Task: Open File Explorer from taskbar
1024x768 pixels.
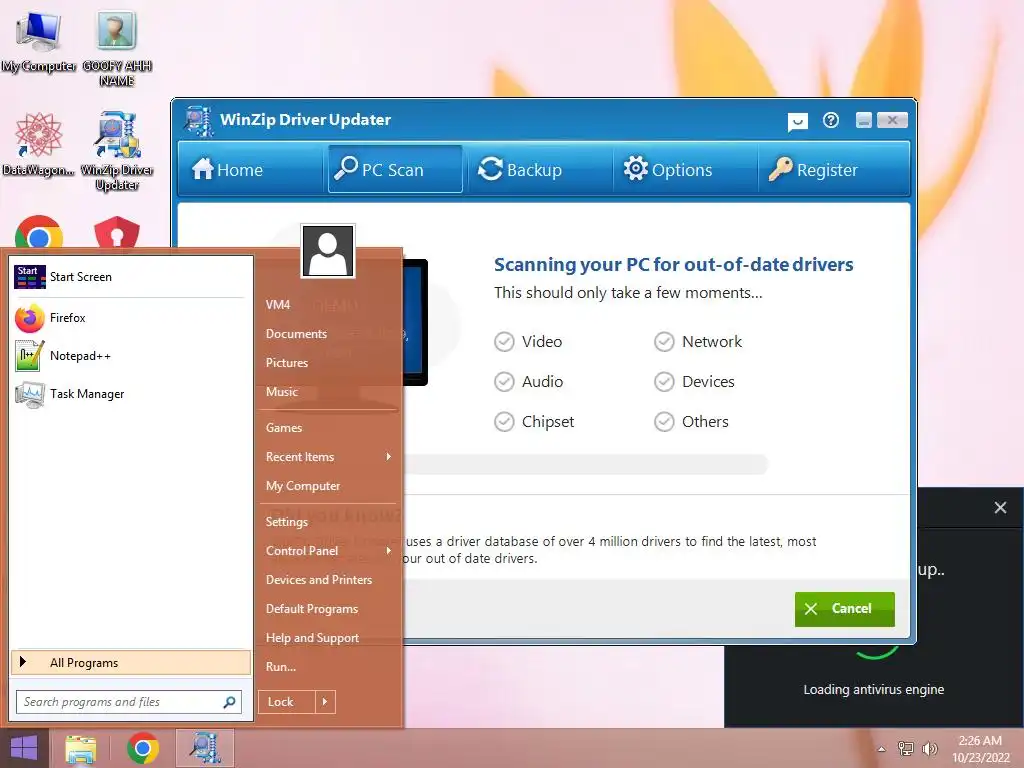Action: (x=80, y=748)
